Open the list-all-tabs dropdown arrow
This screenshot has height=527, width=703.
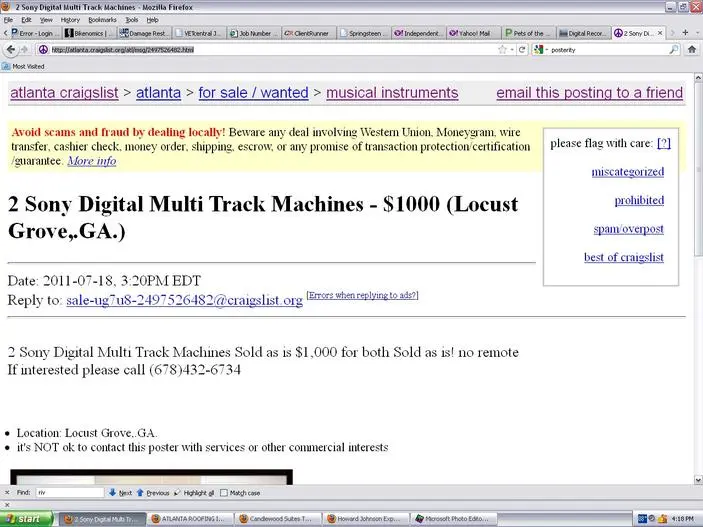point(698,33)
